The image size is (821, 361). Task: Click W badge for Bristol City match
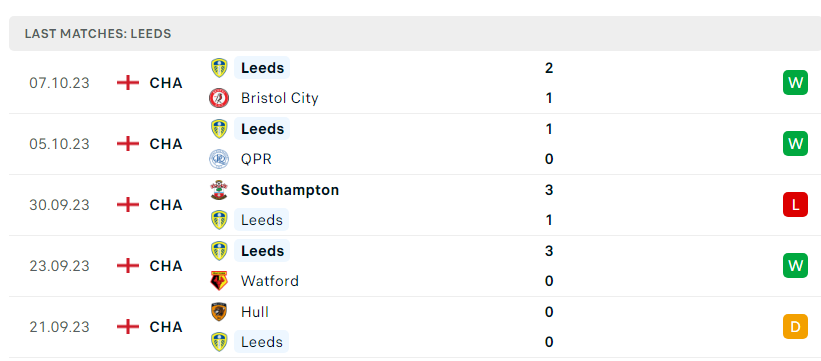(x=795, y=83)
